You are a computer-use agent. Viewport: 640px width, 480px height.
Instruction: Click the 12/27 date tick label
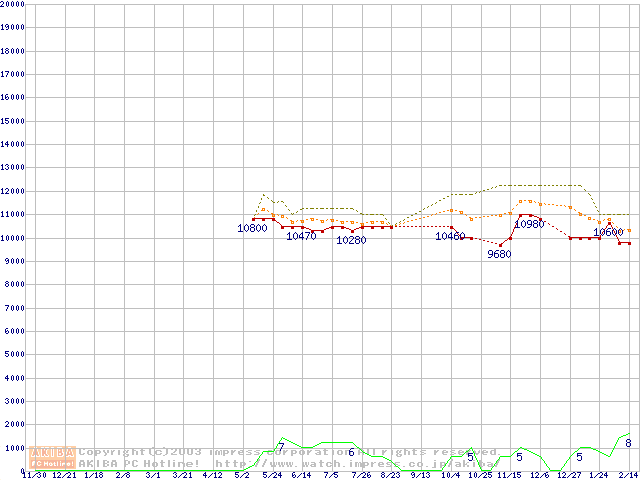coord(569,475)
